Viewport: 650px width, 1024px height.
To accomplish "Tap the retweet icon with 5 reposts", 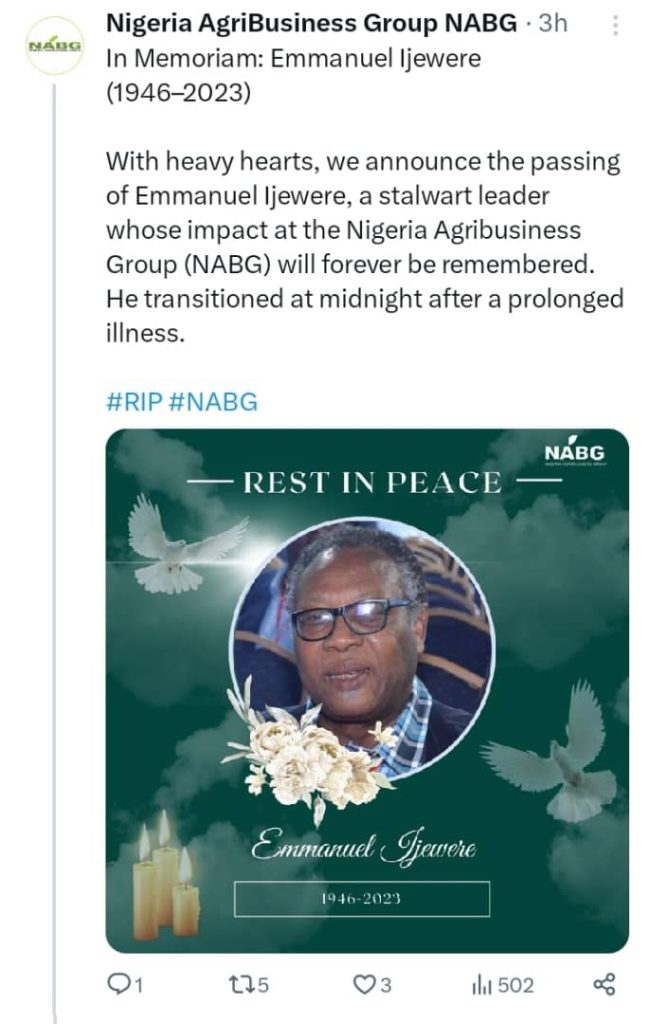I will (240, 984).
